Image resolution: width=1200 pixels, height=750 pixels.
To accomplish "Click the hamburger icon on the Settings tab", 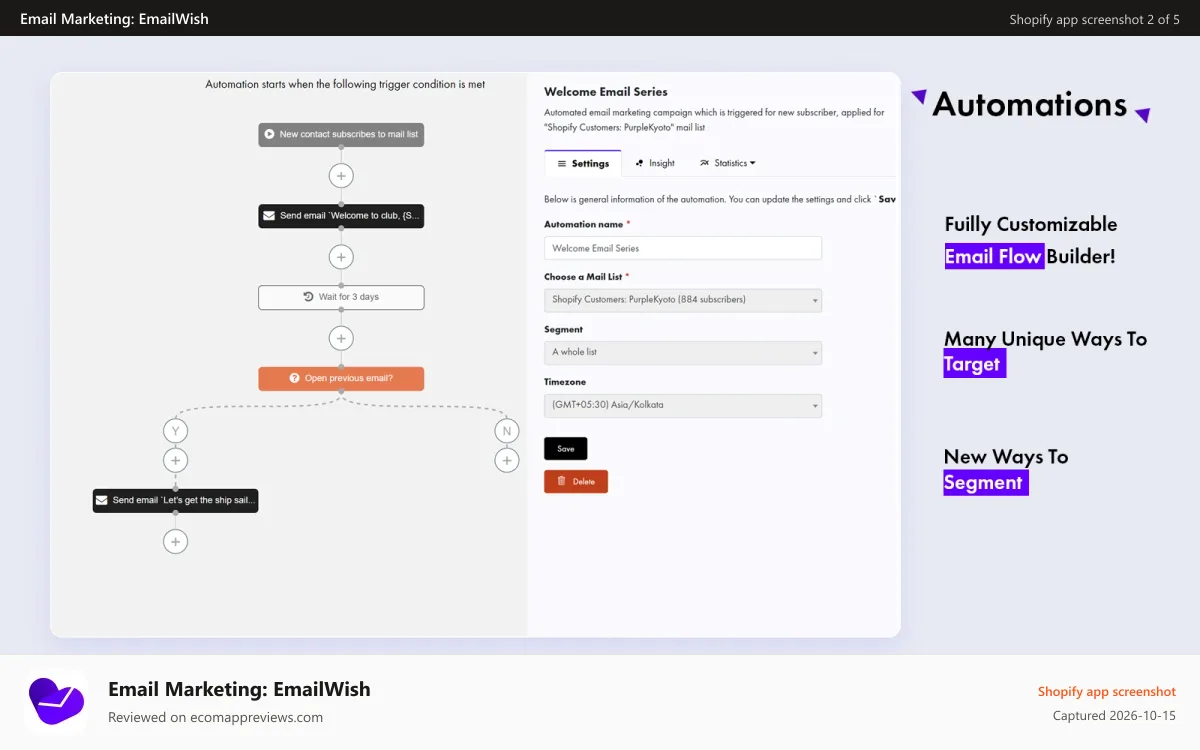I will click(x=562, y=163).
